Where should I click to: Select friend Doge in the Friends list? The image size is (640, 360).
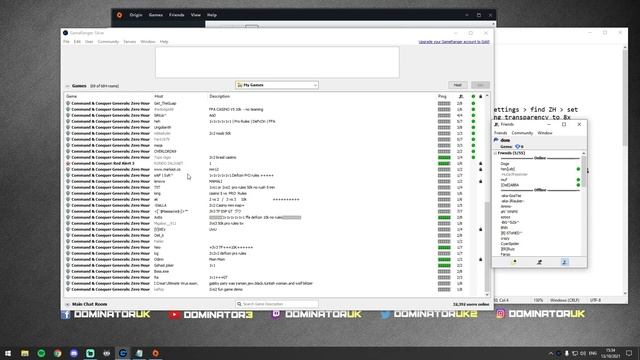tap(505, 164)
